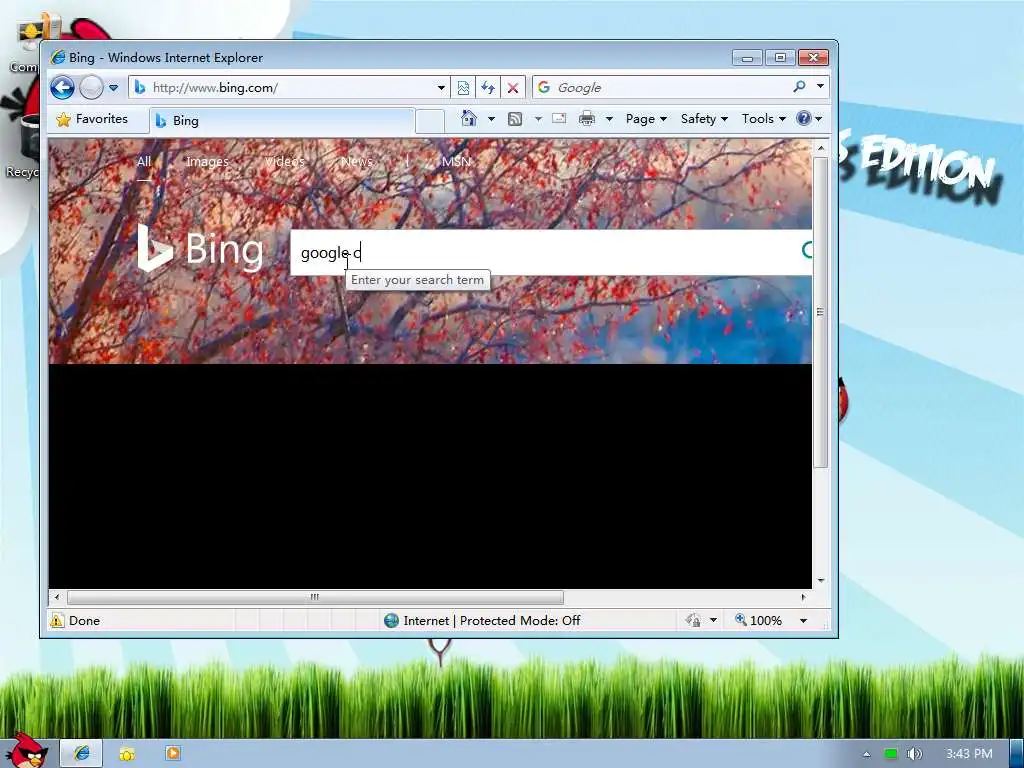Click the Bing logo
1024x768 pixels.
pyautogui.click(x=200, y=249)
